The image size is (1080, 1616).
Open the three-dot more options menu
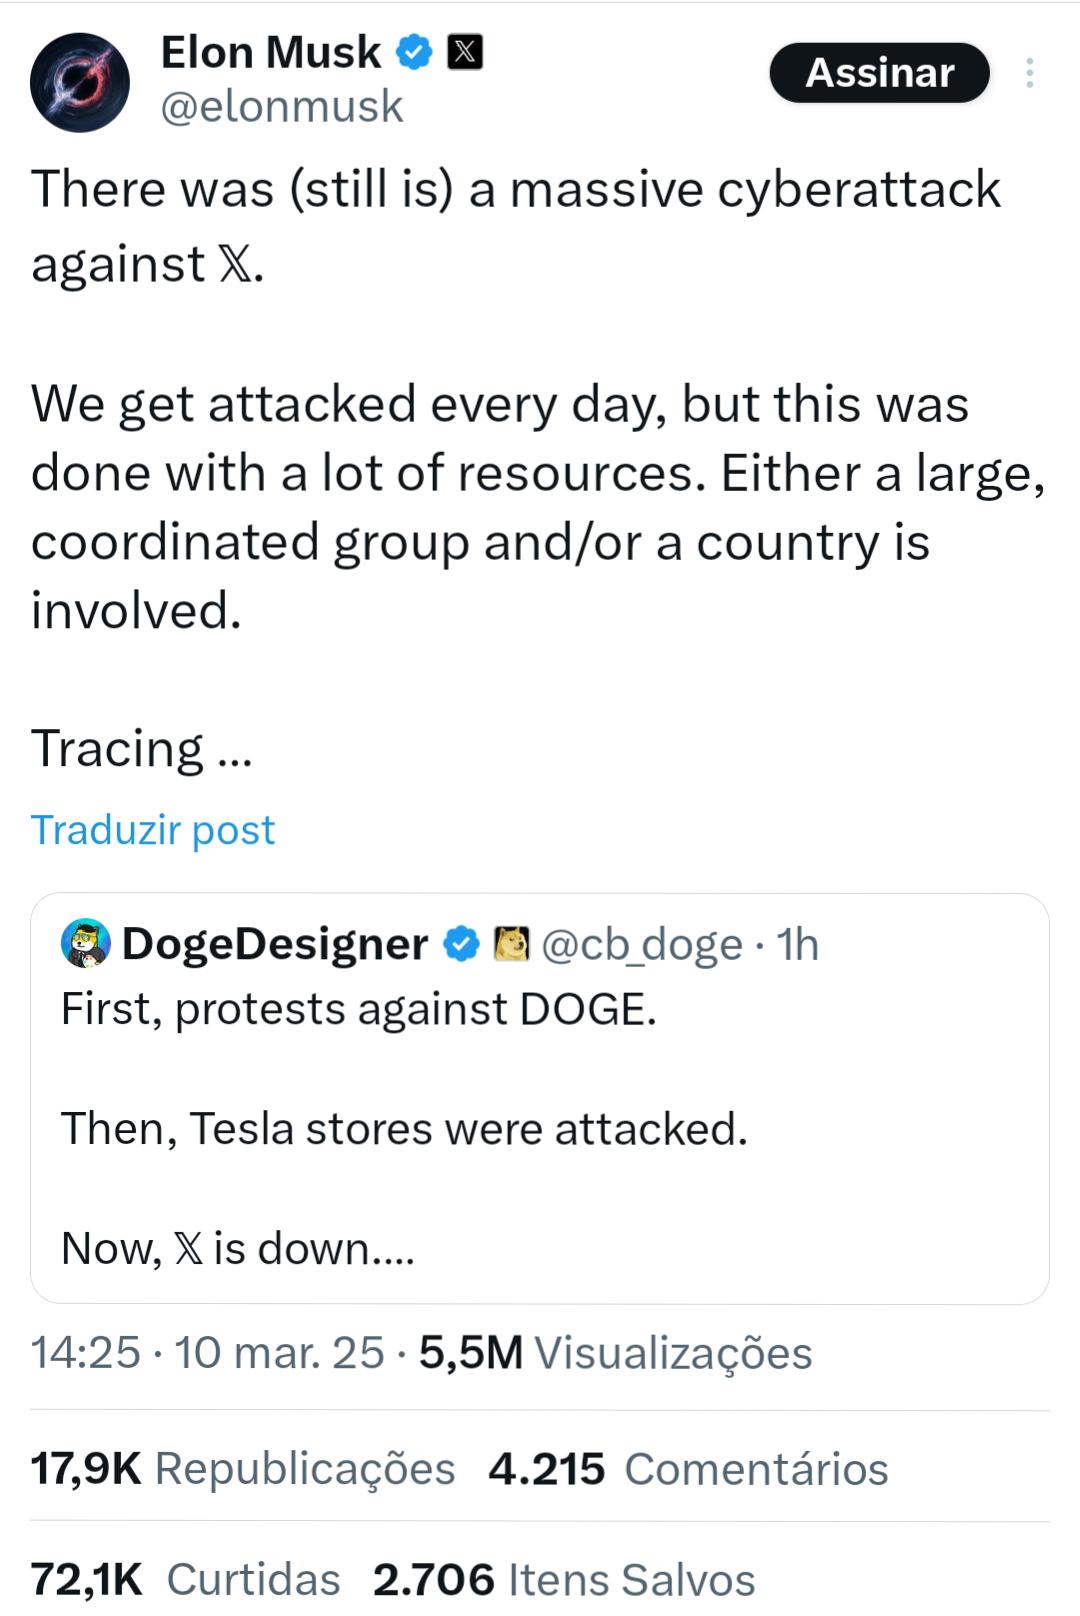(1029, 73)
